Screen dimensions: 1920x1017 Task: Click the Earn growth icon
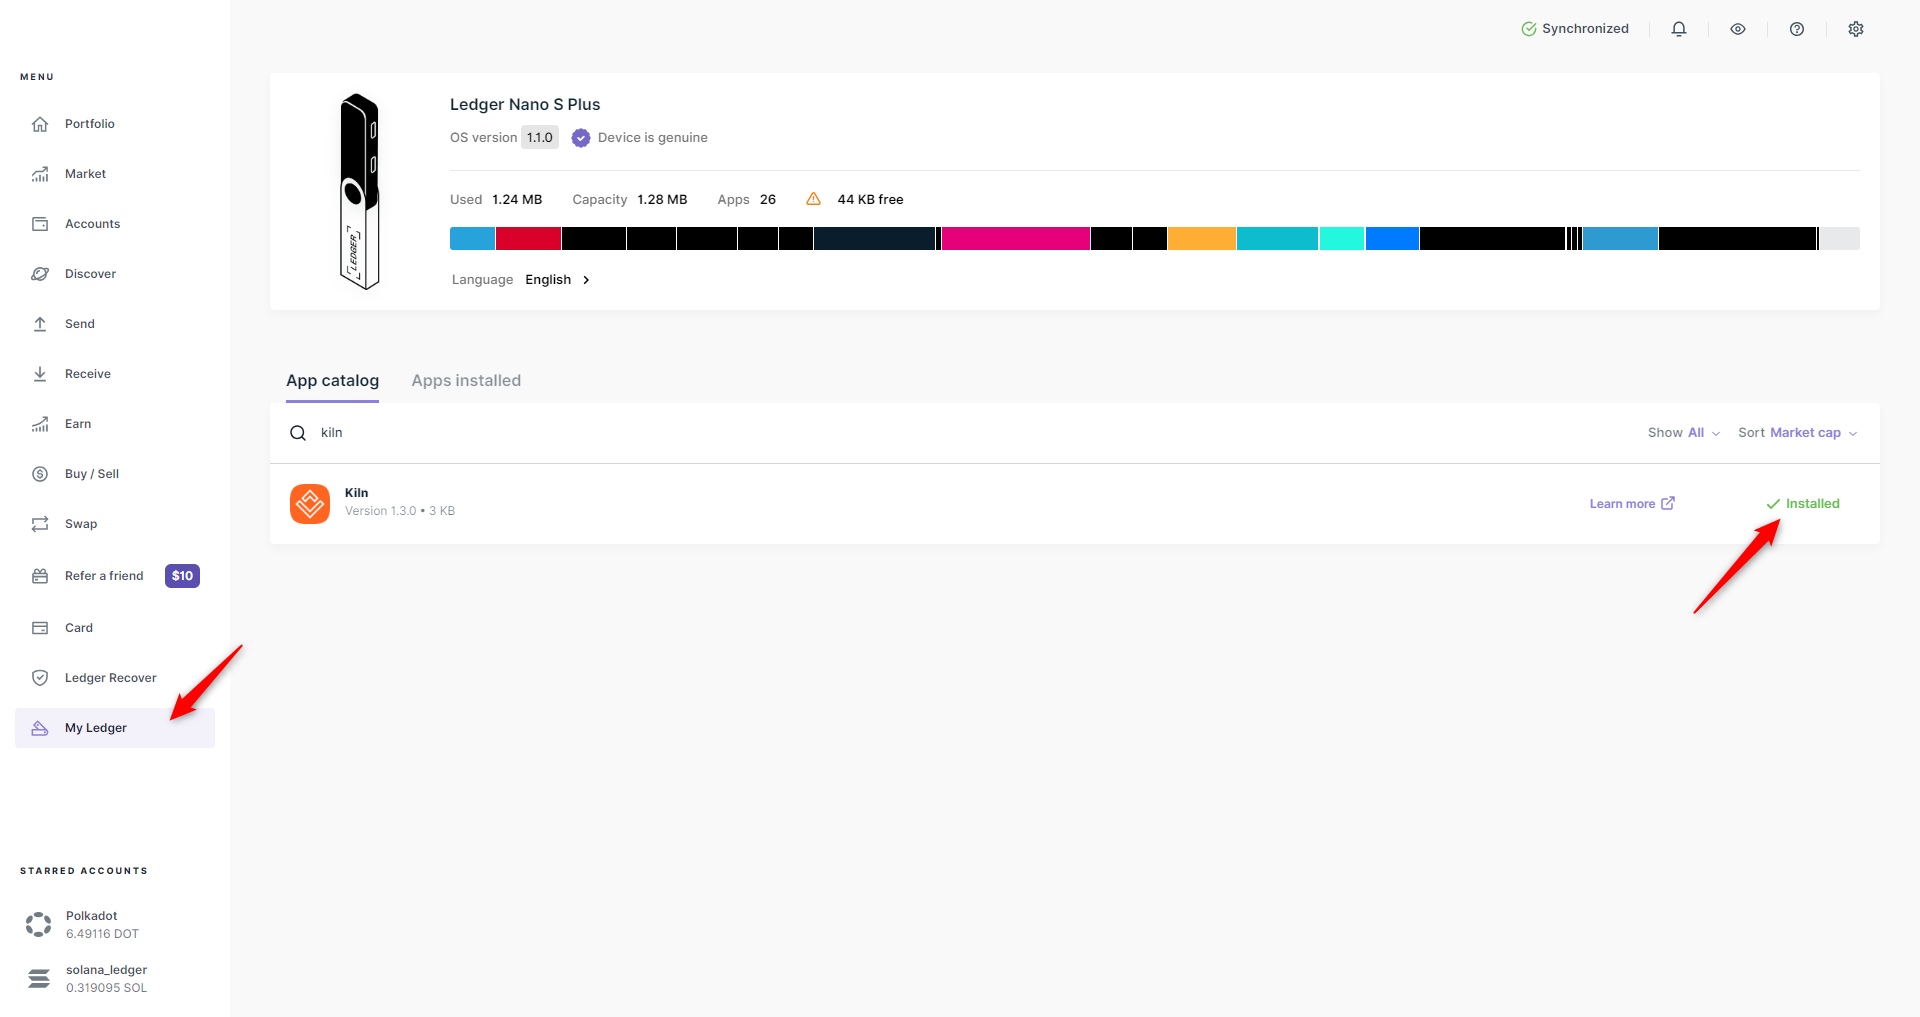[x=40, y=424]
